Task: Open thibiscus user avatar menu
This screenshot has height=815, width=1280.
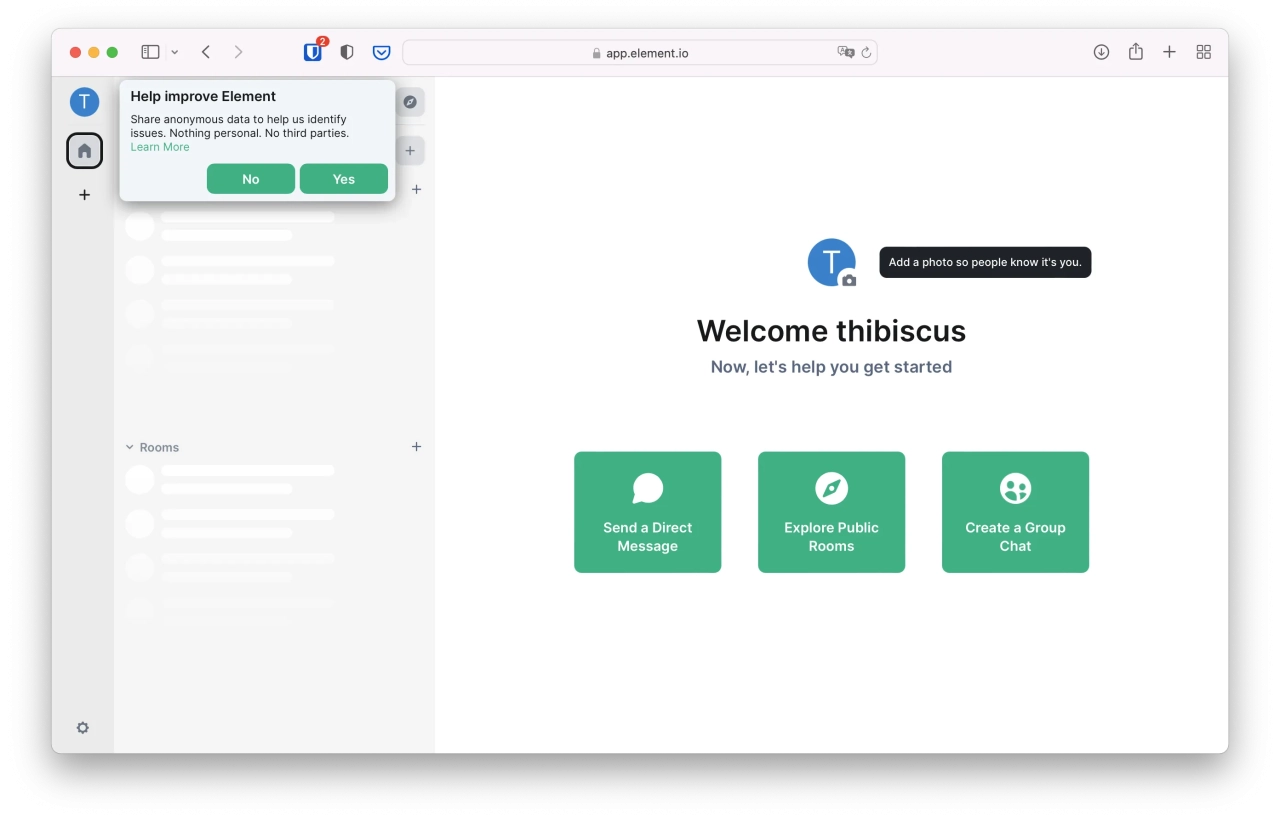Action: [84, 101]
